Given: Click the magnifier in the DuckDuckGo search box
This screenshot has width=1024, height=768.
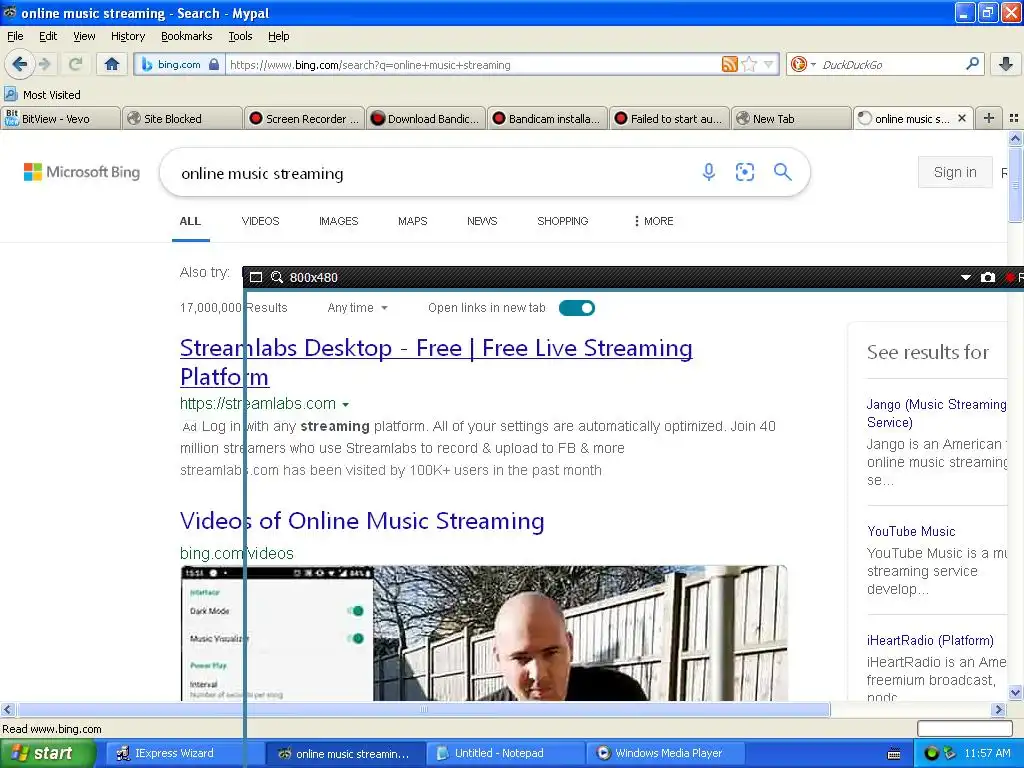Looking at the screenshot, I should point(972,64).
